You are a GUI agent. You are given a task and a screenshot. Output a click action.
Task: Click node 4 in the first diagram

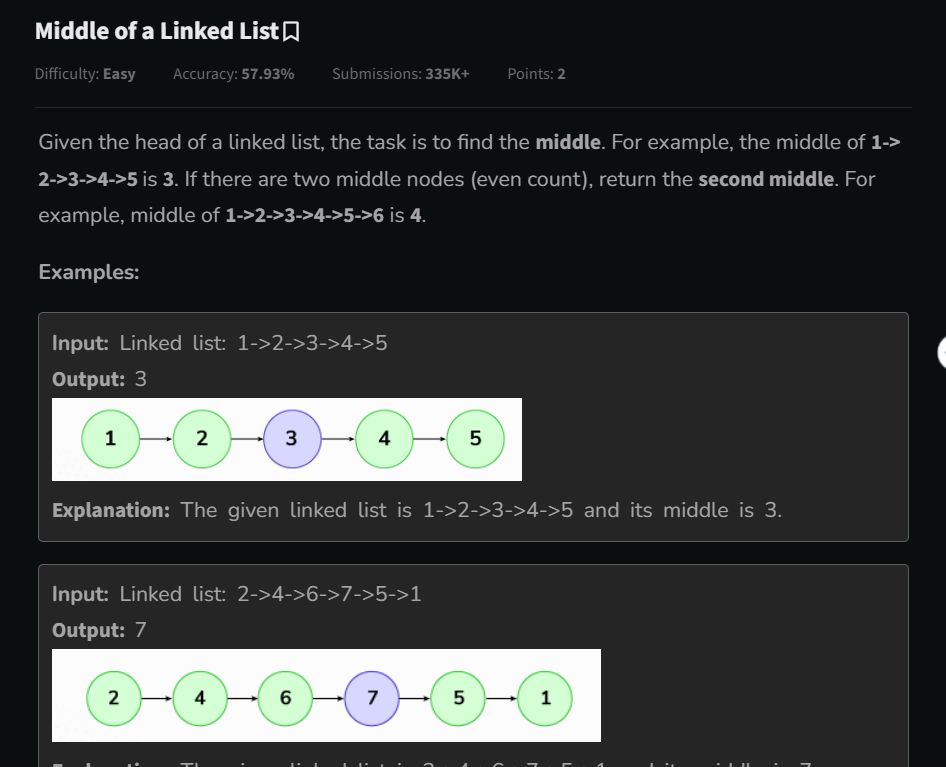tap(384, 439)
